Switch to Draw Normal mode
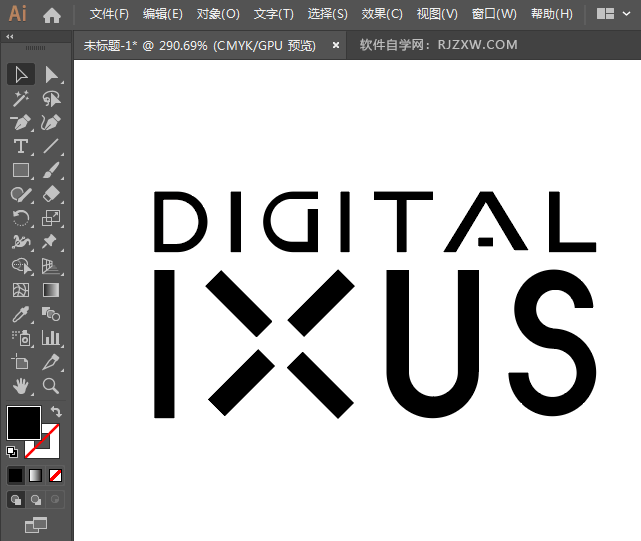The width and height of the screenshot is (641, 541). 16,500
